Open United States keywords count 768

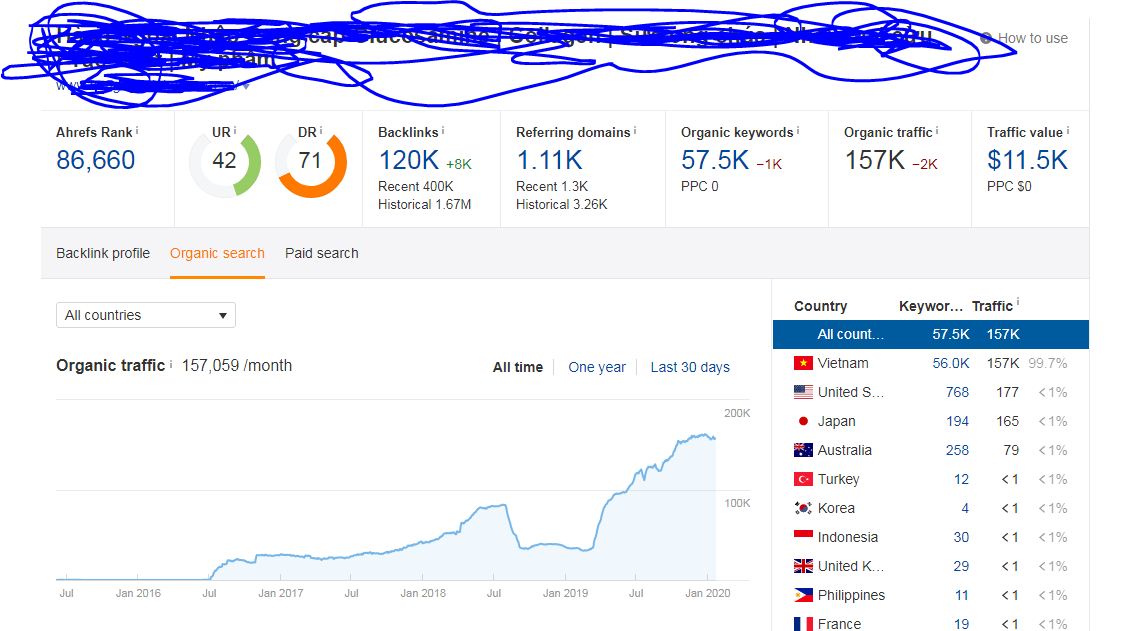click(957, 392)
